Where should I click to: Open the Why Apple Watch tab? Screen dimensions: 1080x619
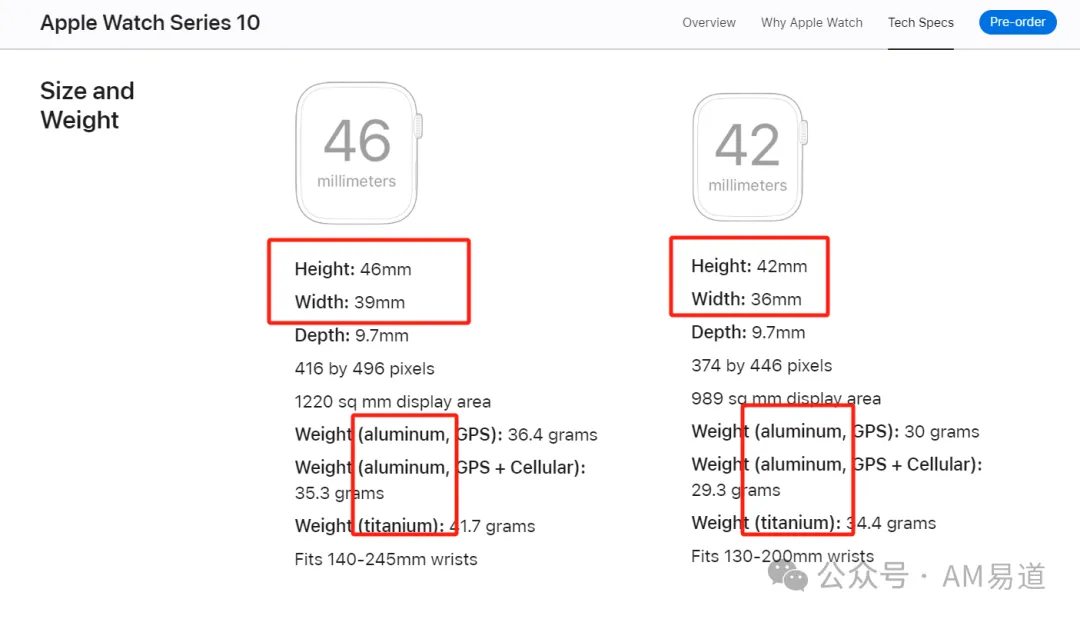(811, 23)
